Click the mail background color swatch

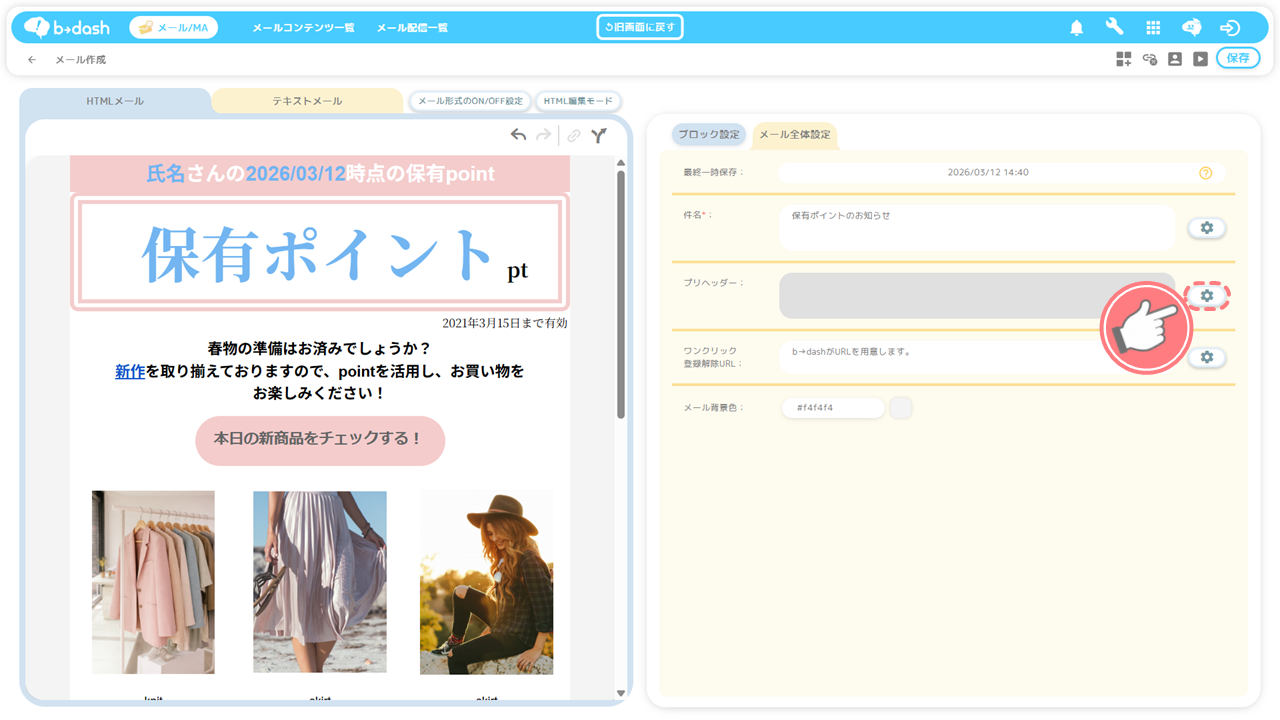click(x=901, y=408)
